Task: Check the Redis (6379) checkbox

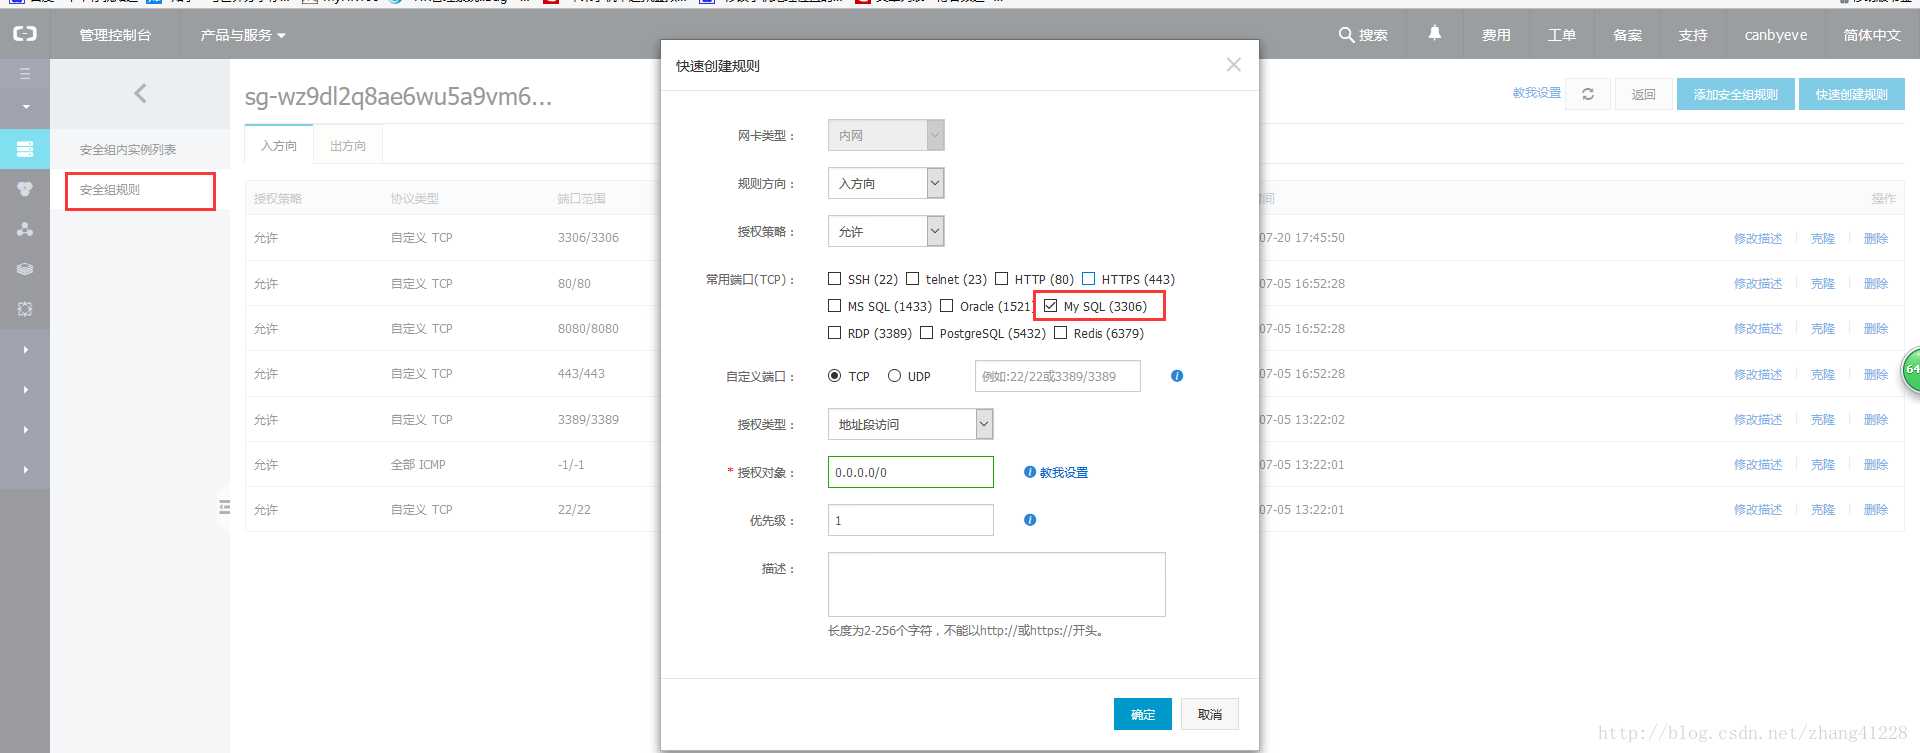Action: (x=1060, y=333)
